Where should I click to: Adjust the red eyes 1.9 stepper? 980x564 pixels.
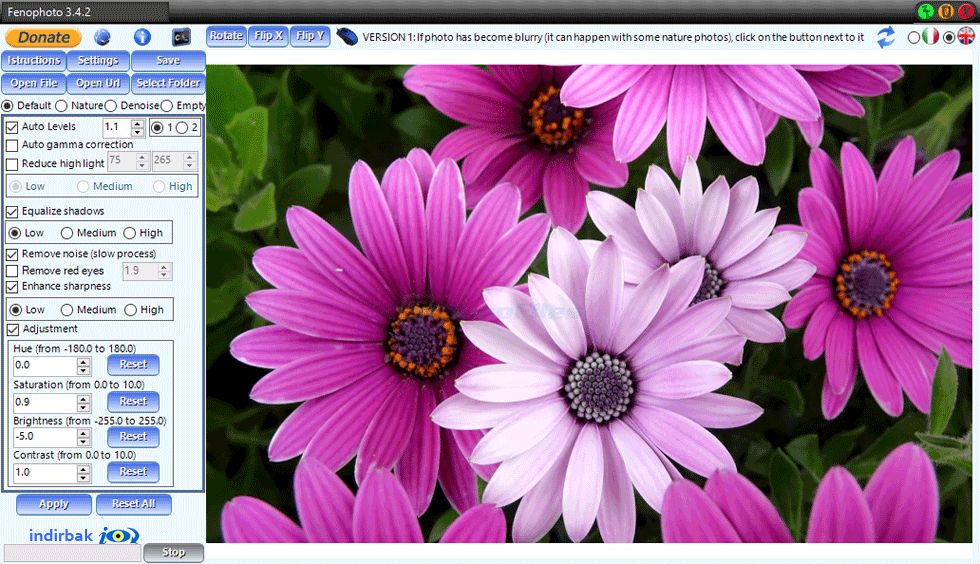coord(164,271)
